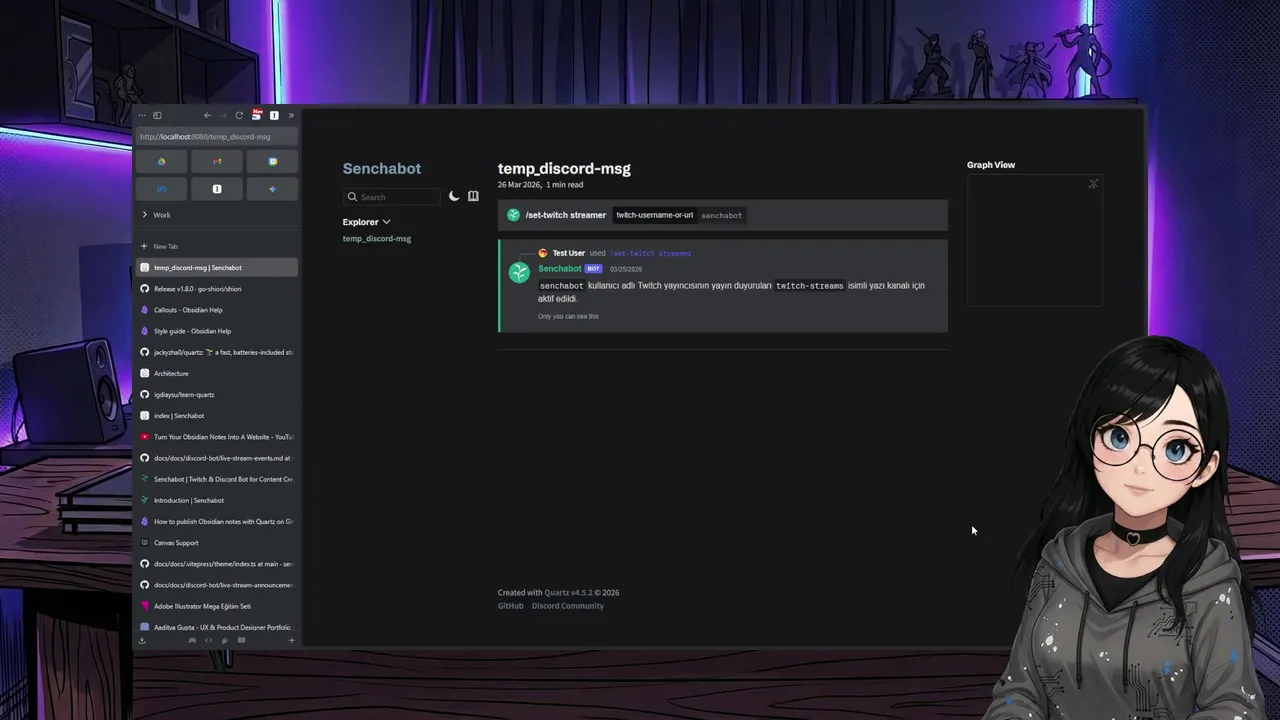This screenshot has height=720, width=1280.
Task: Go back with the browser back arrow
Action: [x=207, y=116]
